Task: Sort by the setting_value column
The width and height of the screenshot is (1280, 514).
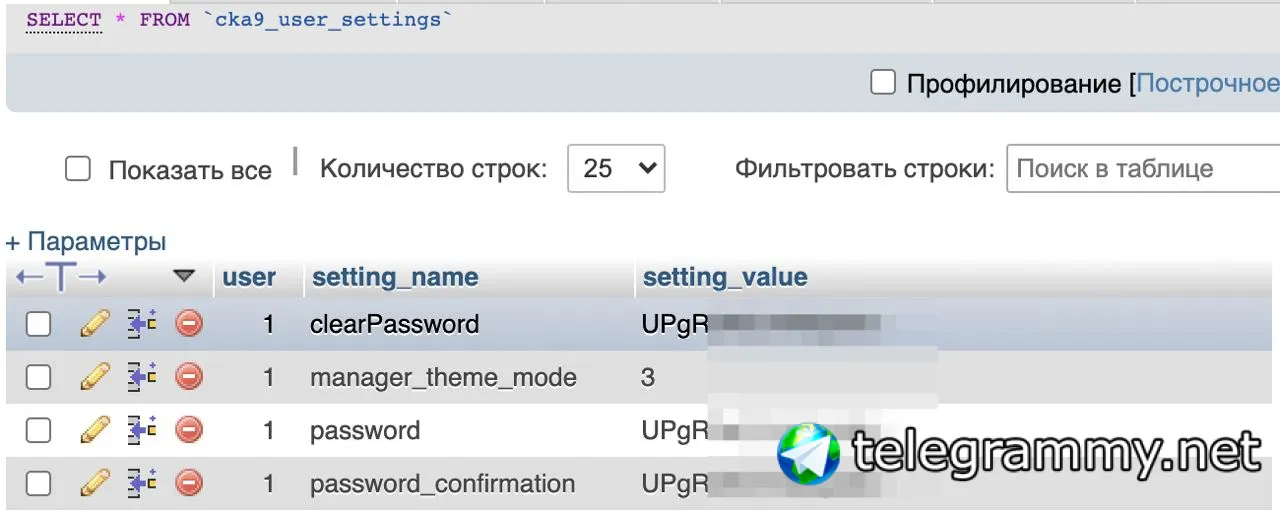Action: 725,277
